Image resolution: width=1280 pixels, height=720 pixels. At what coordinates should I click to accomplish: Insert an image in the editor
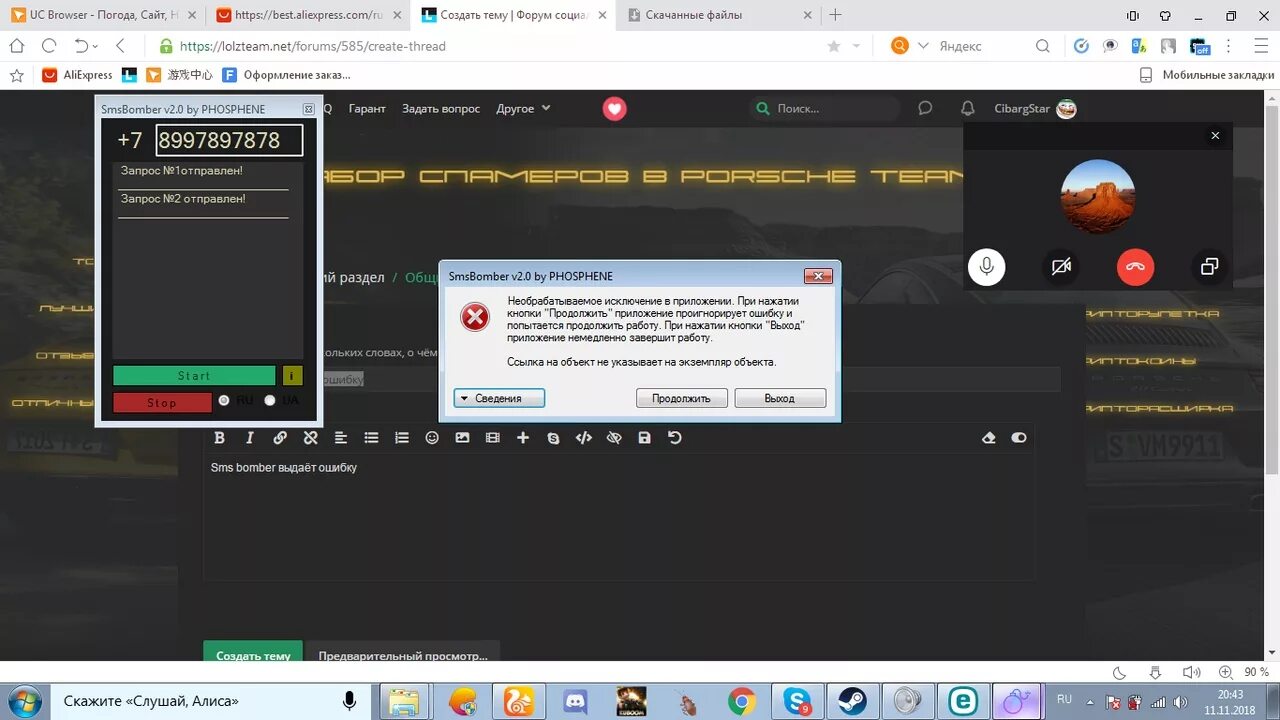pos(462,438)
